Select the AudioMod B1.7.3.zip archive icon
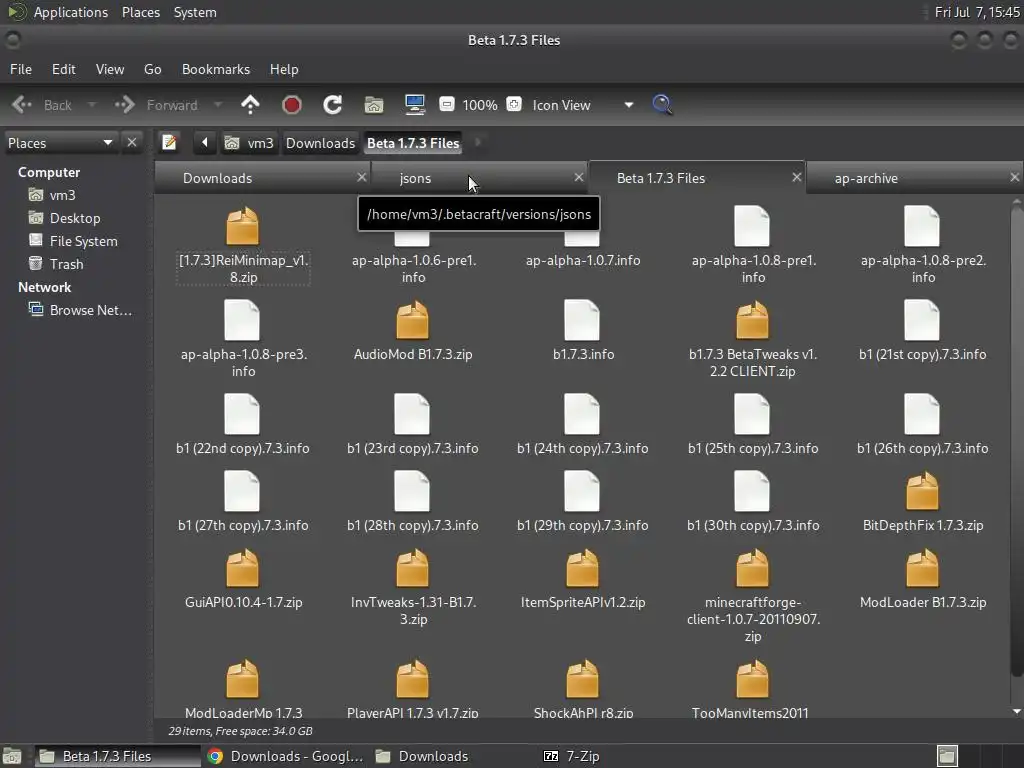Screen dimensions: 1024x768 (x=413, y=320)
